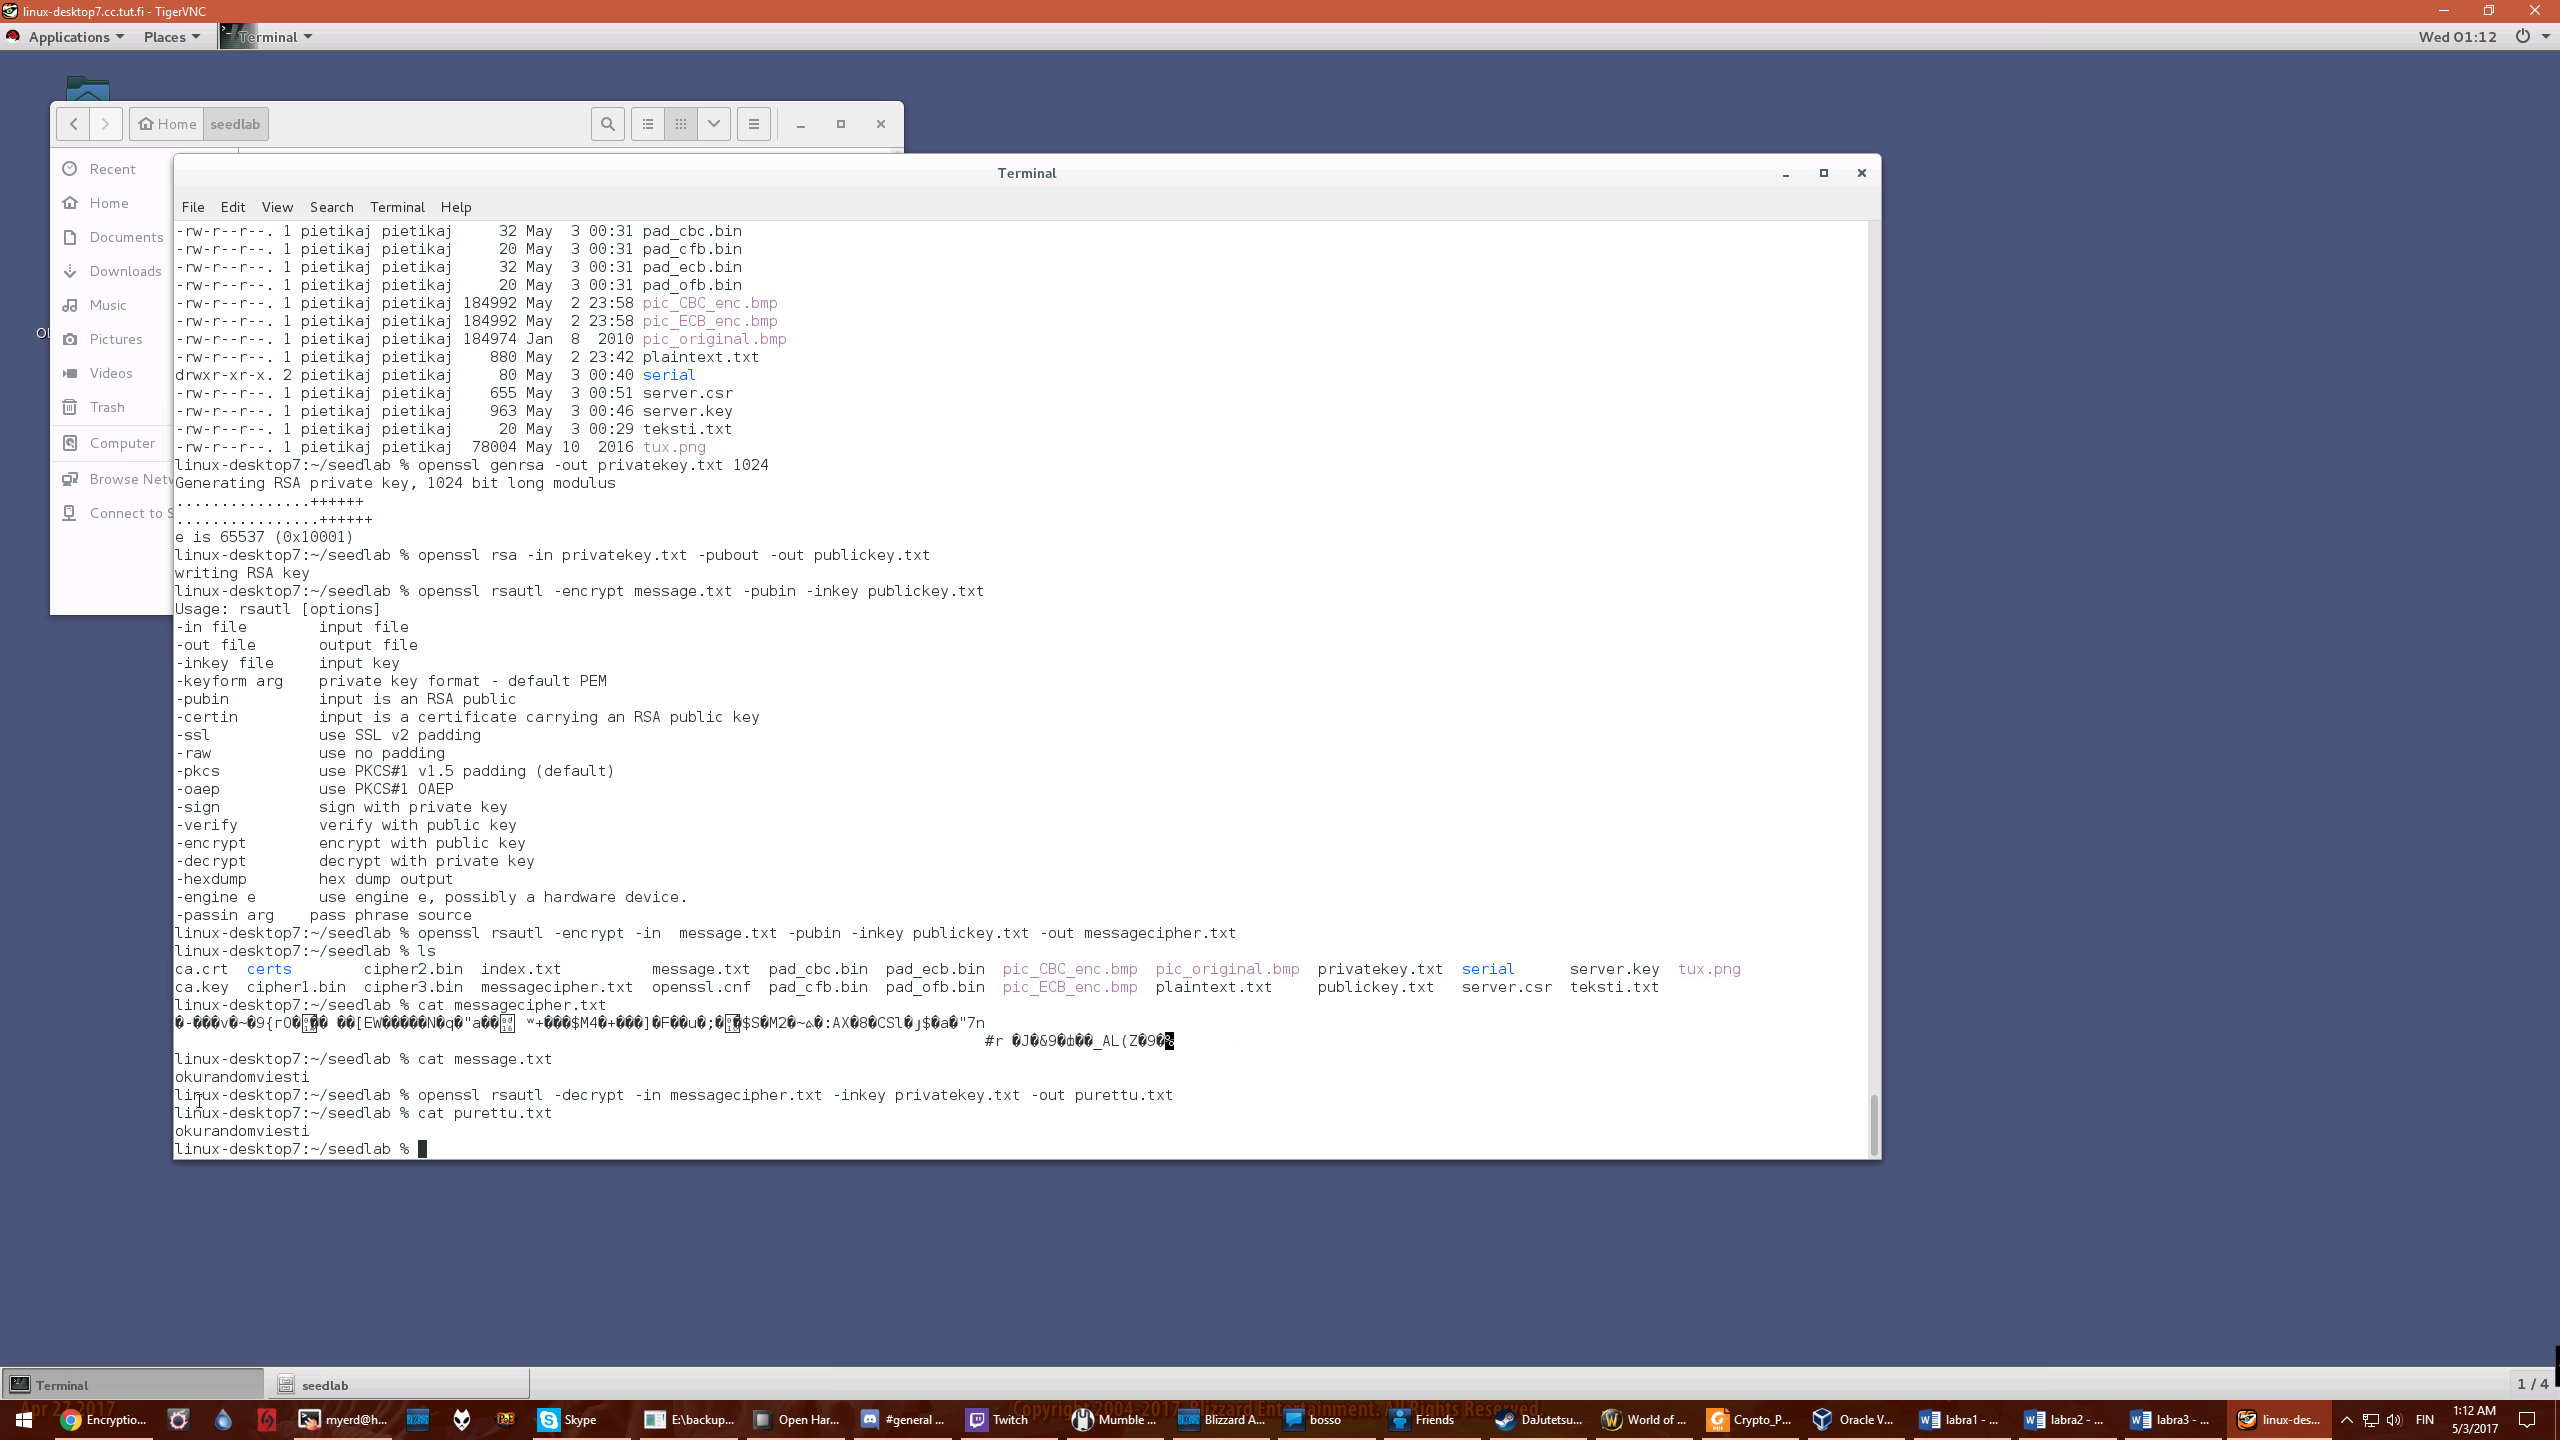
Task: Click the power icon in top panel
Action: tap(2522, 36)
